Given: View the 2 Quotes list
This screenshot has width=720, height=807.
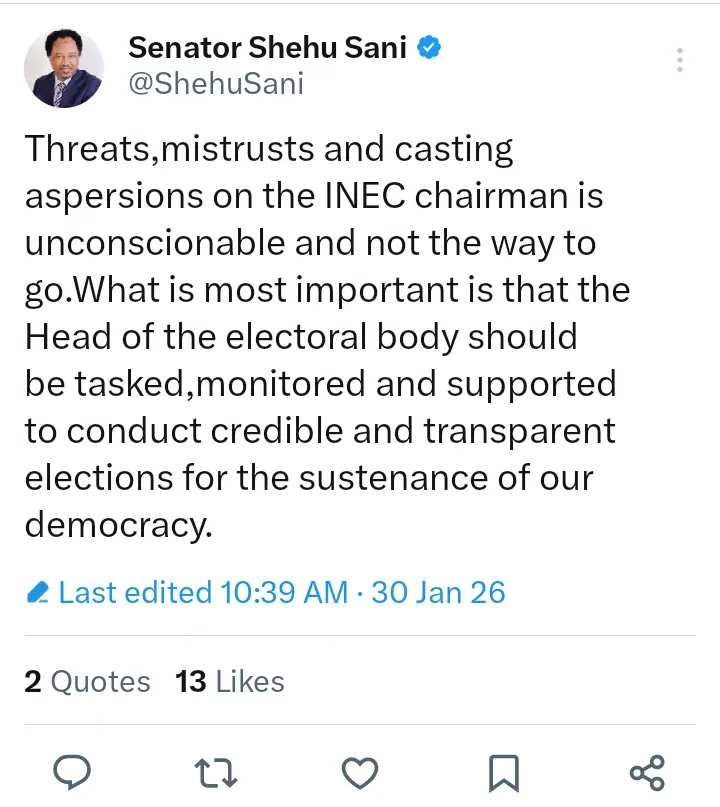Looking at the screenshot, I should coord(87,682).
